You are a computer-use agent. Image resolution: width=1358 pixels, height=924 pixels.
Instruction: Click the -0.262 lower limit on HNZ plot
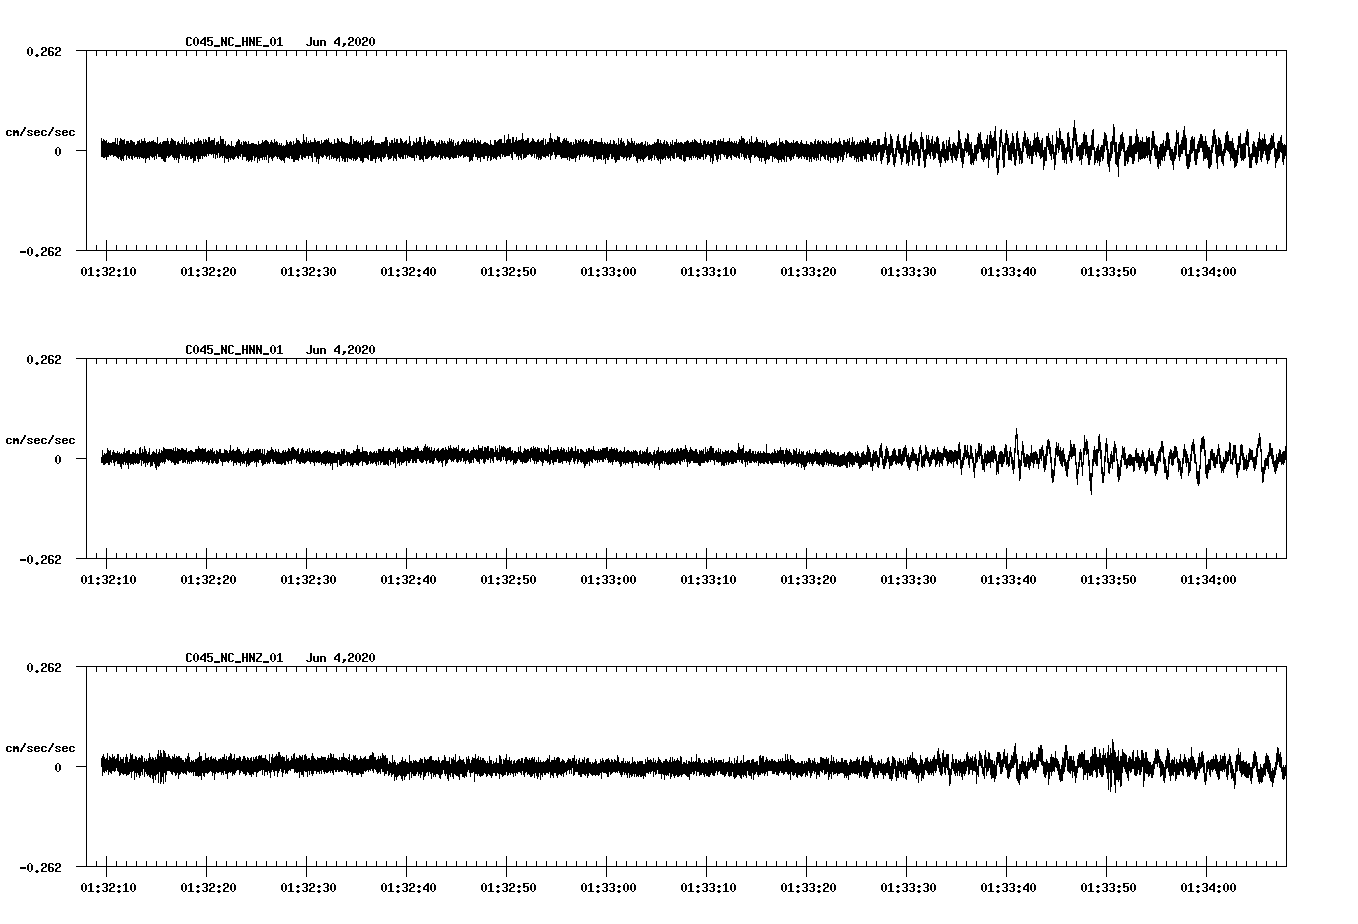click(x=40, y=867)
